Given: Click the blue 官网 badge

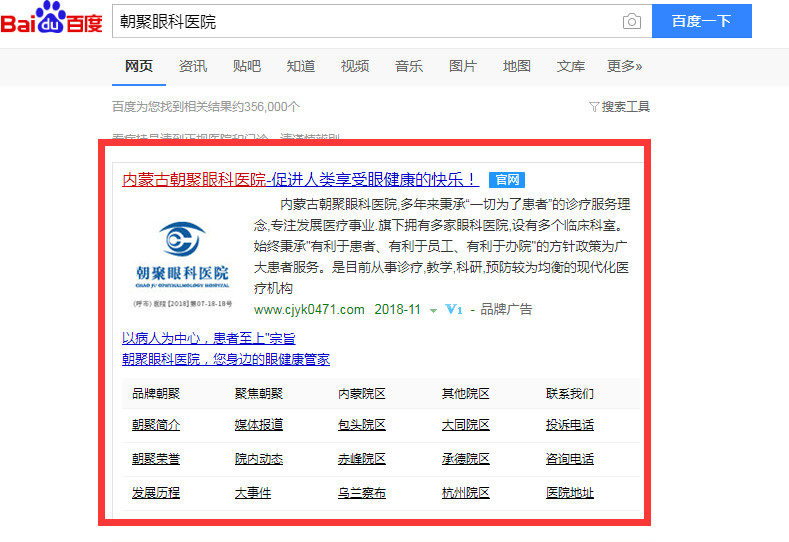Looking at the screenshot, I should 507,180.
